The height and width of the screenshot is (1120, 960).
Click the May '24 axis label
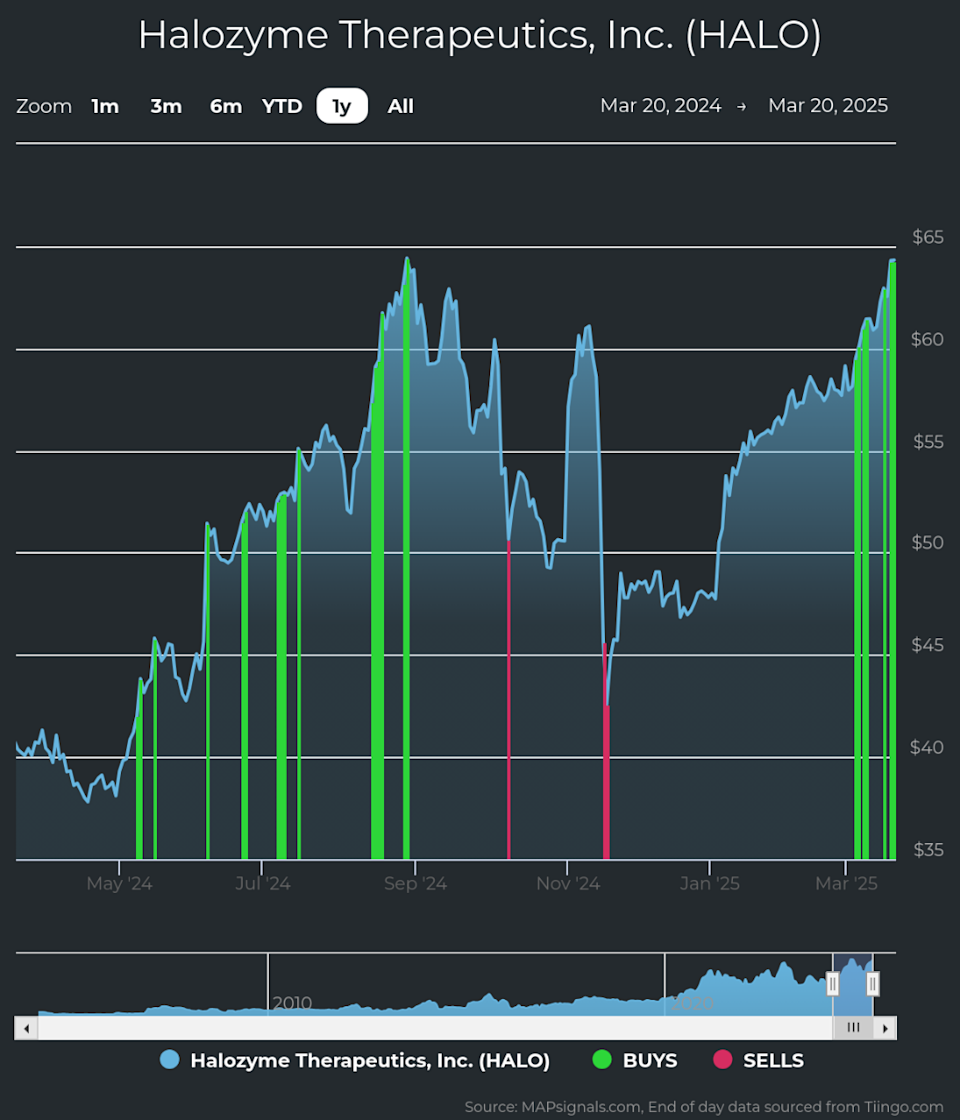point(119,884)
